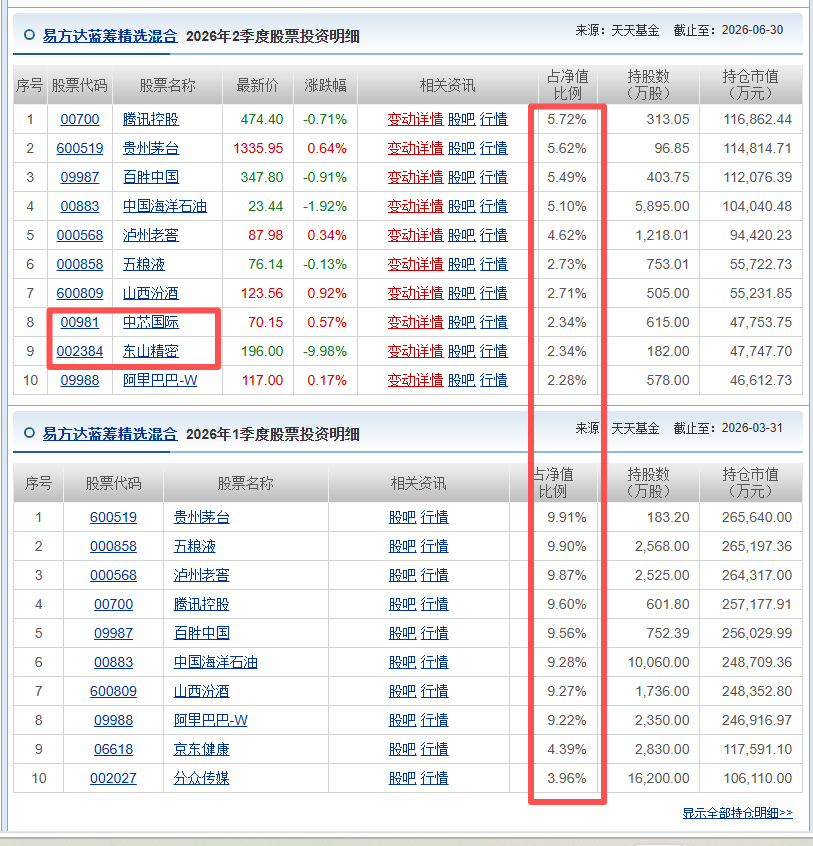Open 行情 for the 分众传媒 row

[x=434, y=779]
